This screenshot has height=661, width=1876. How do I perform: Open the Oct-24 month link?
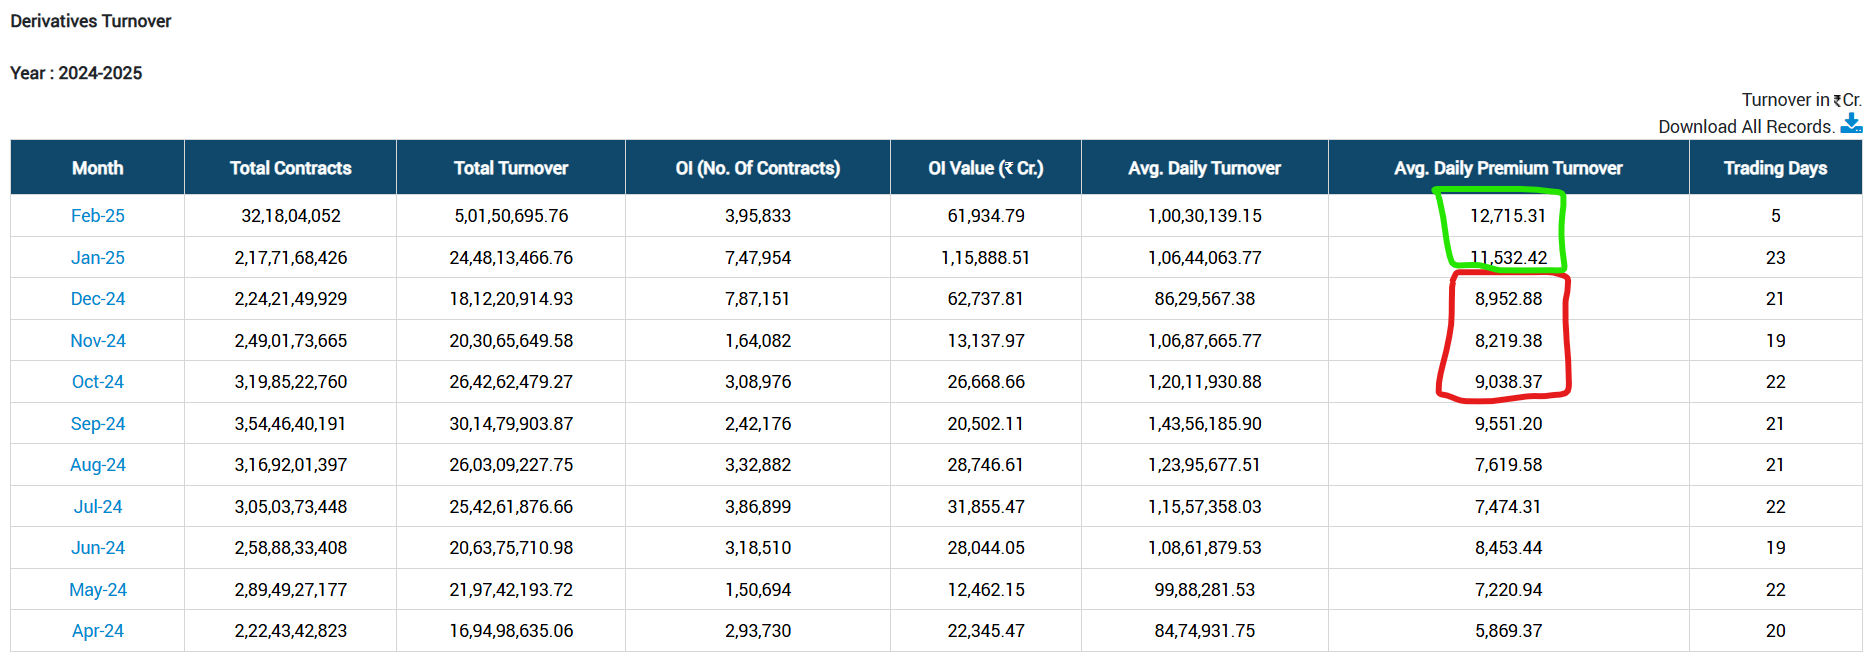coord(98,382)
